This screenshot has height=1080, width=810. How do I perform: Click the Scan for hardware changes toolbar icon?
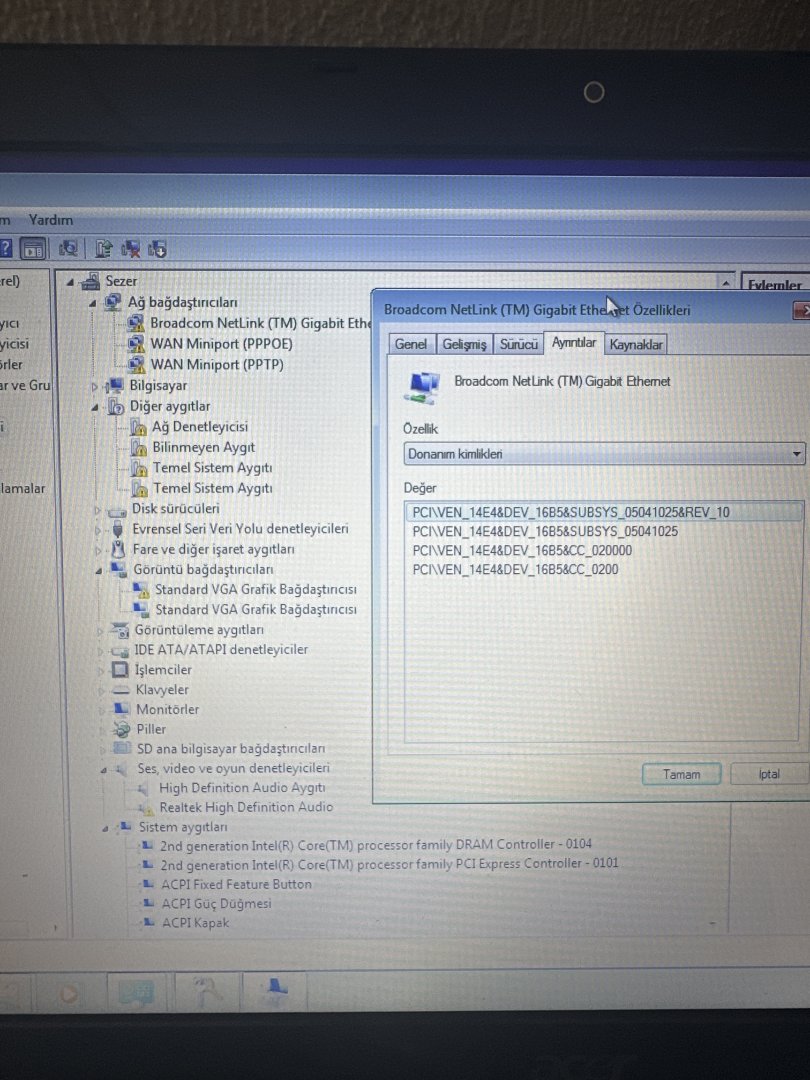tap(68, 248)
